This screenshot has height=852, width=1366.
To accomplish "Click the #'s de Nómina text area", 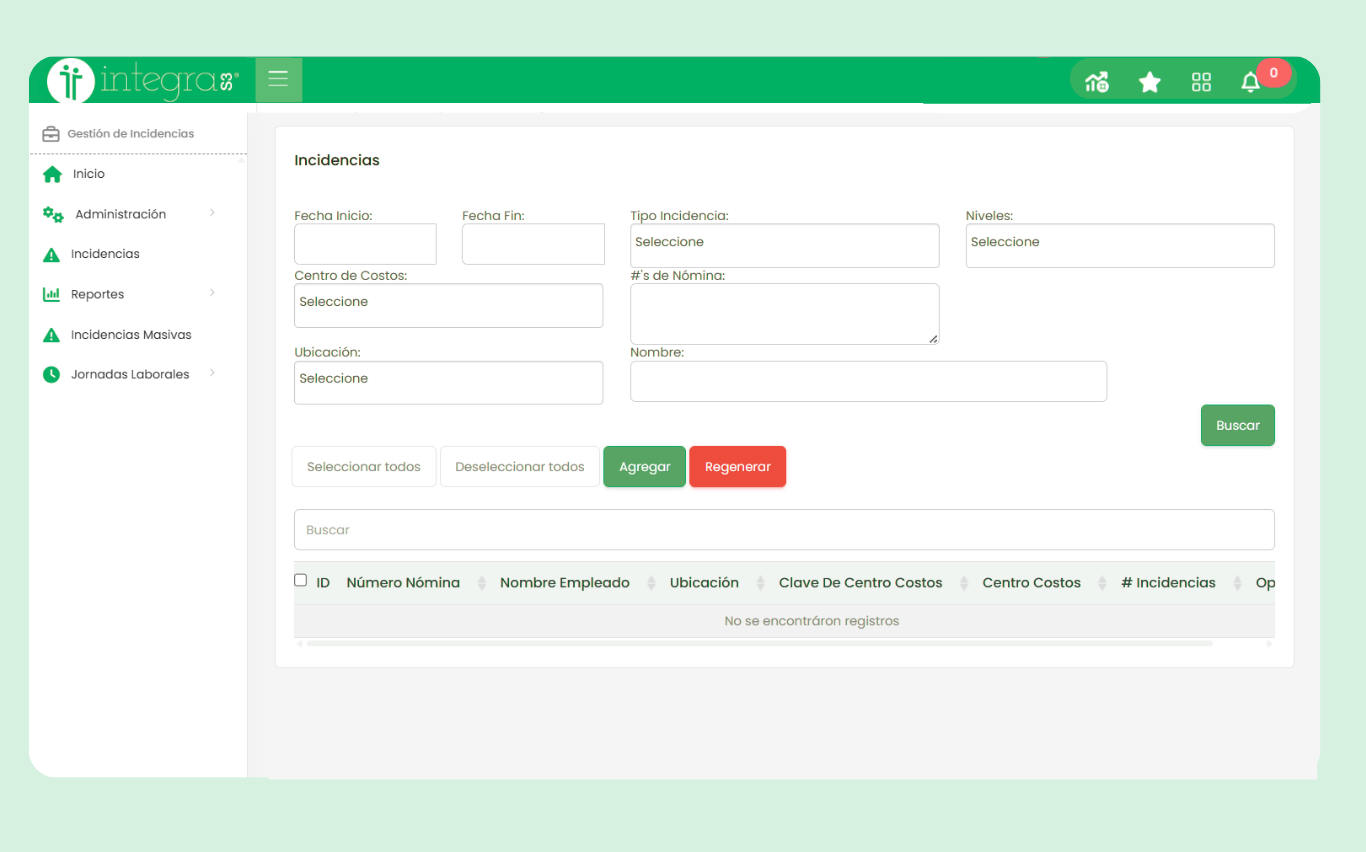I will (785, 314).
